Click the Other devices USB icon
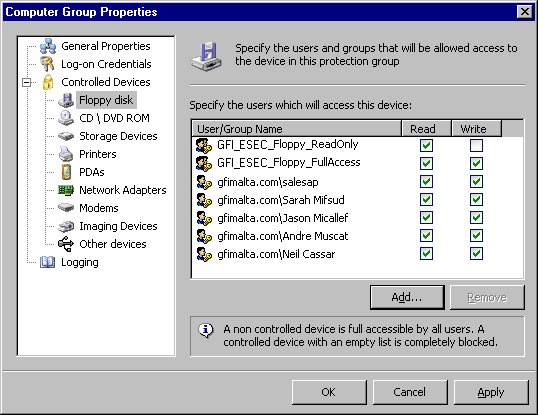 (66, 244)
